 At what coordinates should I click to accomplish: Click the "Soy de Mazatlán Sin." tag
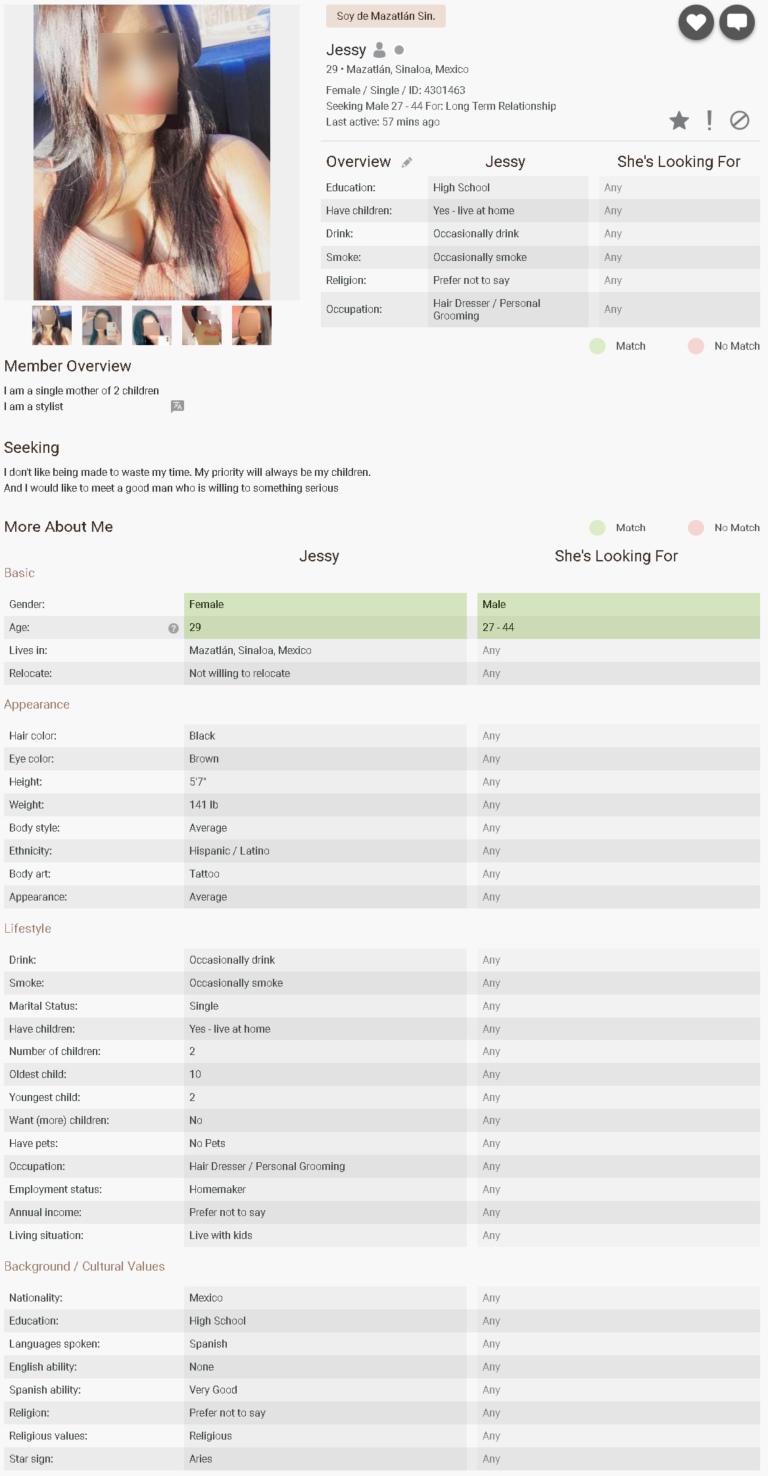click(386, 16)
